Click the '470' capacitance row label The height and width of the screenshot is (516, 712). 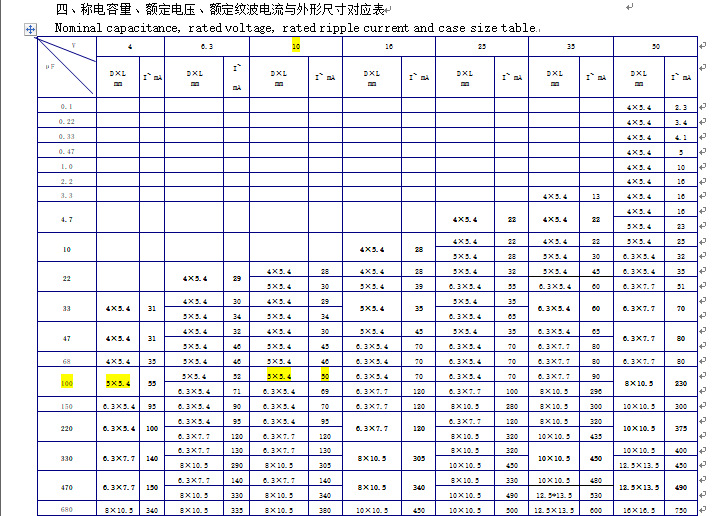[66, 487]
